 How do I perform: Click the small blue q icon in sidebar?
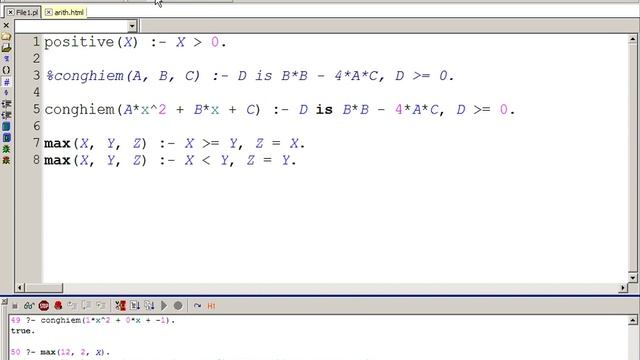click(6, 59)
